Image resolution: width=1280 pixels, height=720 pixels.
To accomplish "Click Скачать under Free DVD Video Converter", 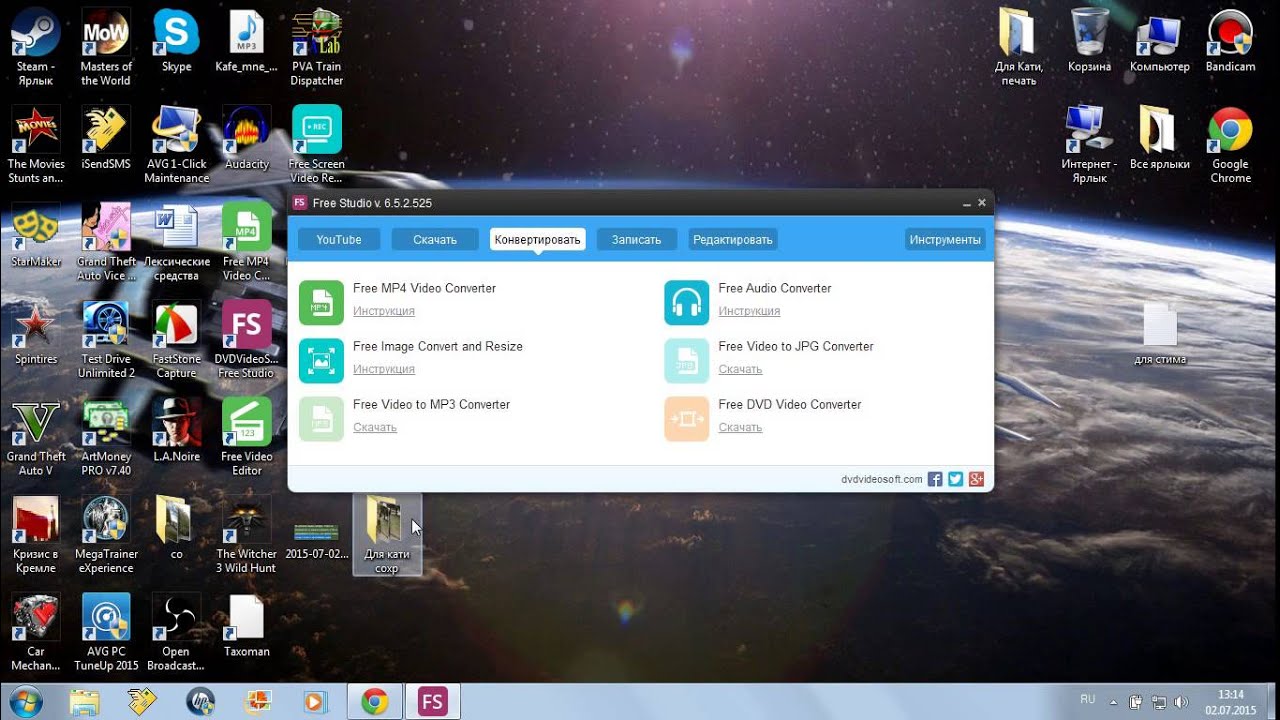I will 740,427.
